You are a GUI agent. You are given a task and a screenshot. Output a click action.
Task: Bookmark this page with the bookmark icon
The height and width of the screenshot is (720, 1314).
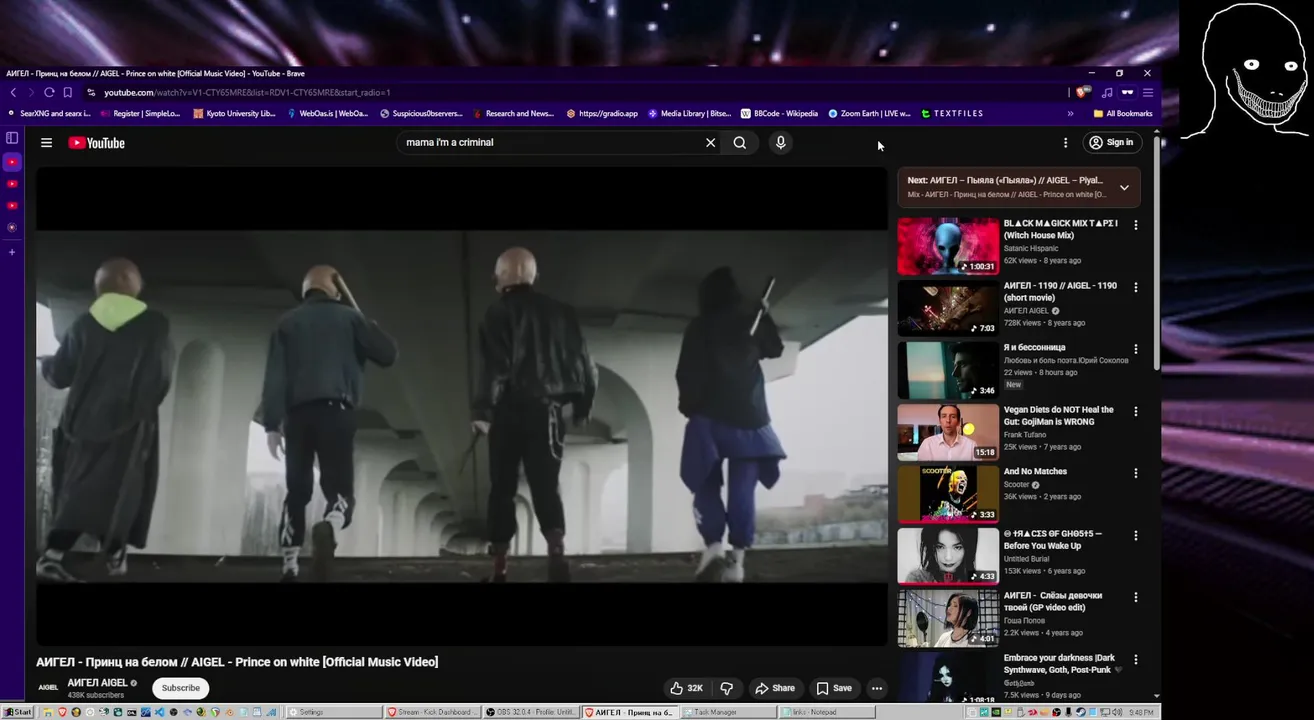(x=67, y=92)
